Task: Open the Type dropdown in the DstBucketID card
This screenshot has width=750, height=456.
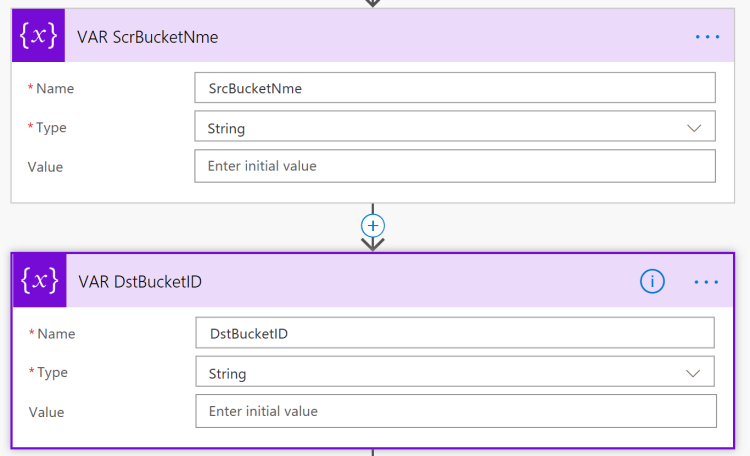Action: (x=455, y=372)
